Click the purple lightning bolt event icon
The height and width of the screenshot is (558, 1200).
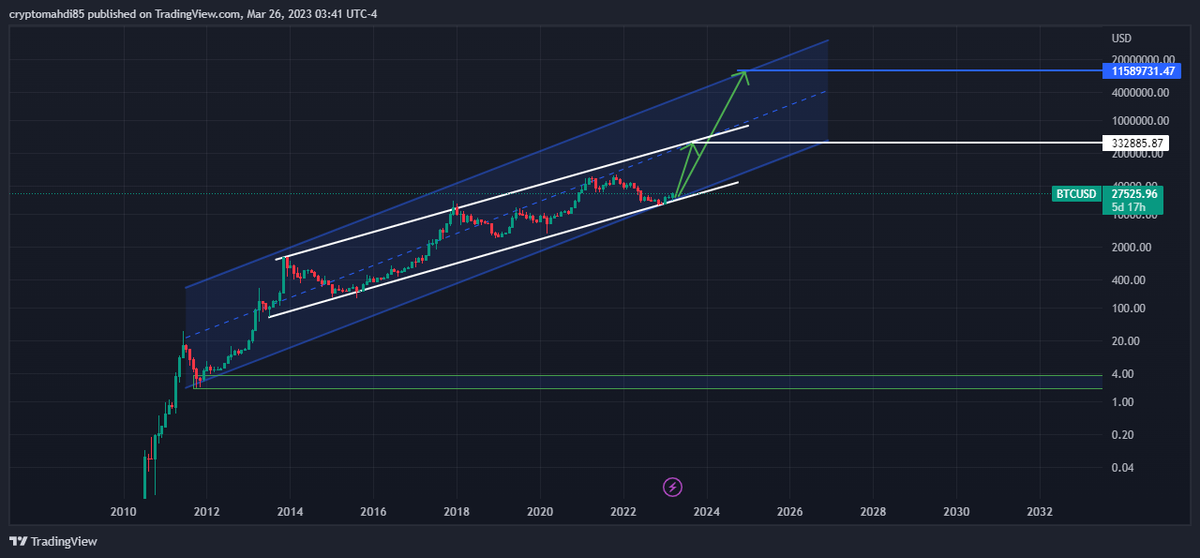(673, 487)
